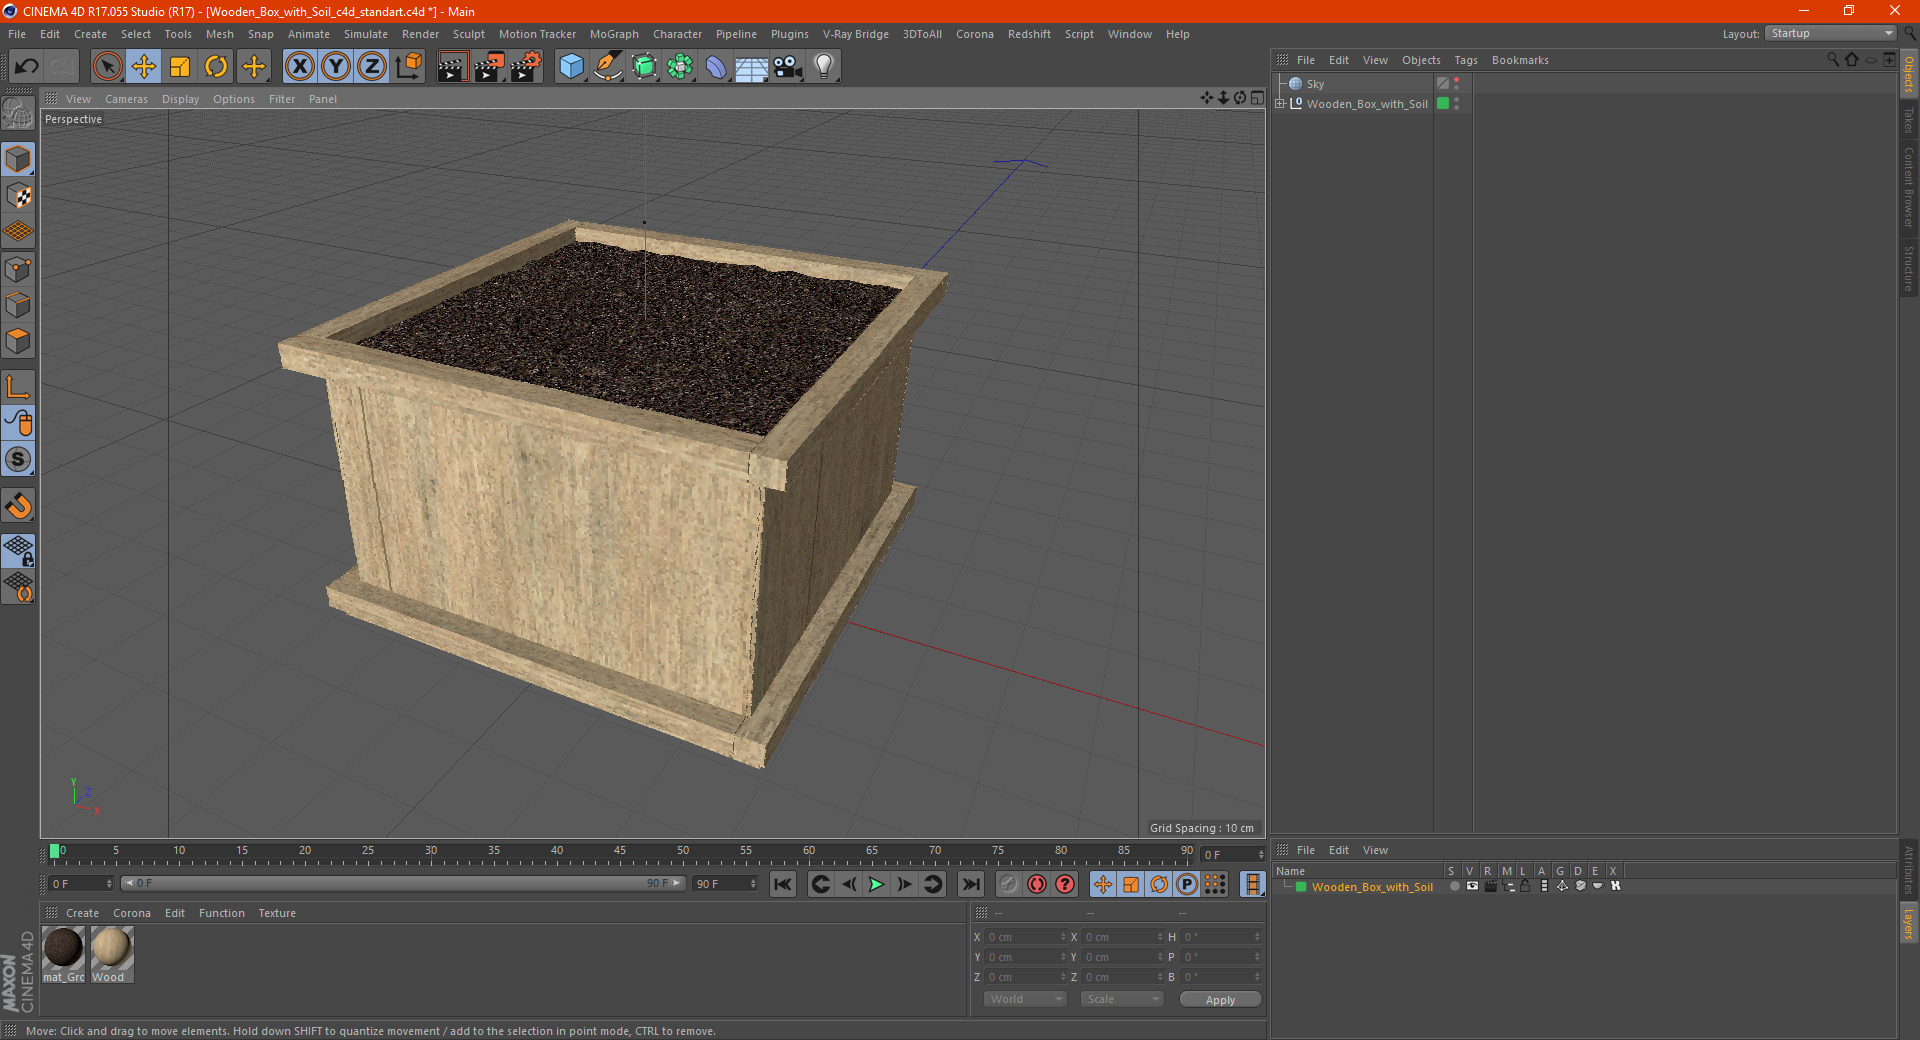This screenshot has height=1040, width=1920.
Task: Click the Apply button
Action: (x=1219, y=999)
